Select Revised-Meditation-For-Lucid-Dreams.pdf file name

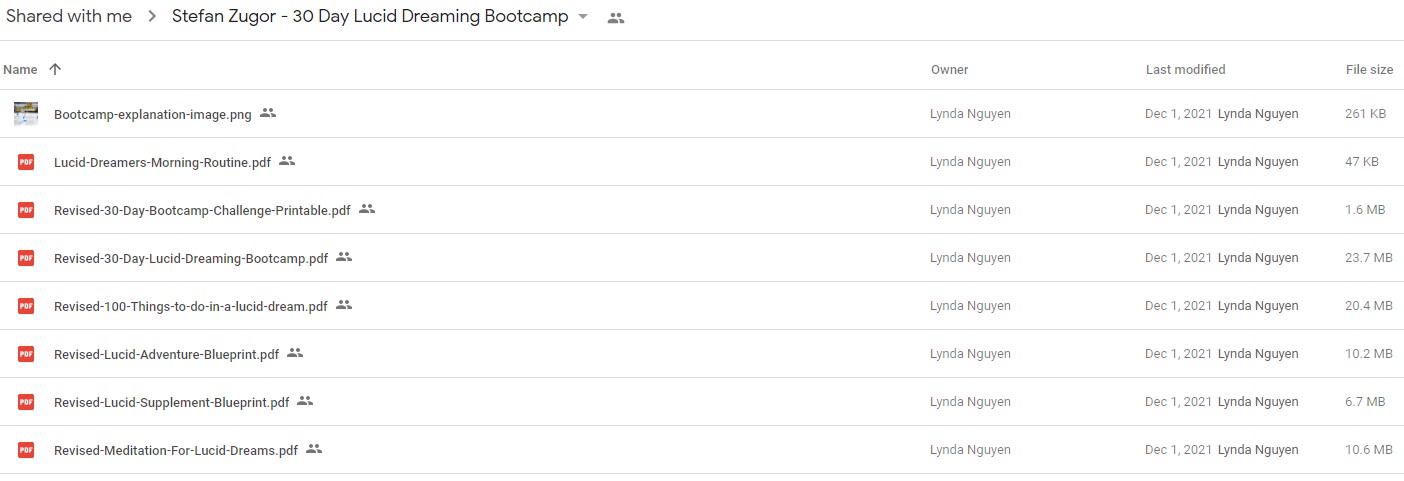point(176,450)
